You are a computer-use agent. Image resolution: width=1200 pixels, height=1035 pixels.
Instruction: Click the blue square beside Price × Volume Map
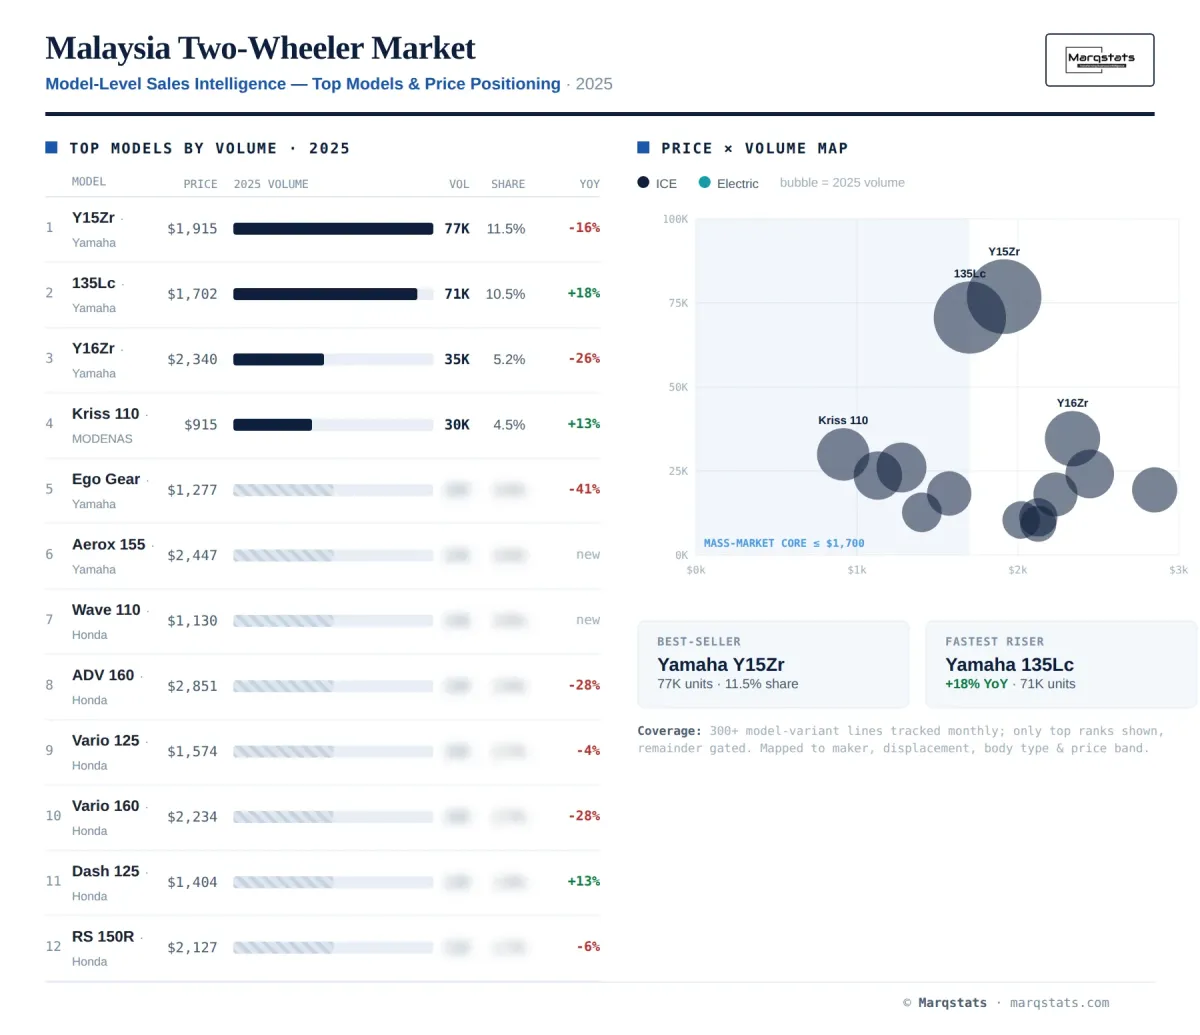coord(643,148)
